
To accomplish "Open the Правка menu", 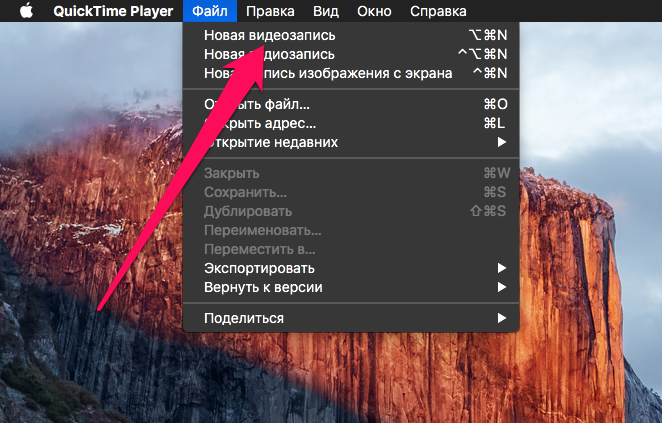I will click(x=270, y=11).
